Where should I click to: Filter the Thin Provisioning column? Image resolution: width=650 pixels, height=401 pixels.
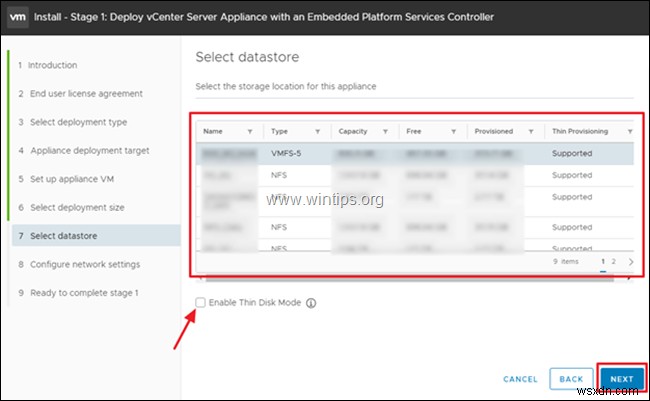pos(630,131)
